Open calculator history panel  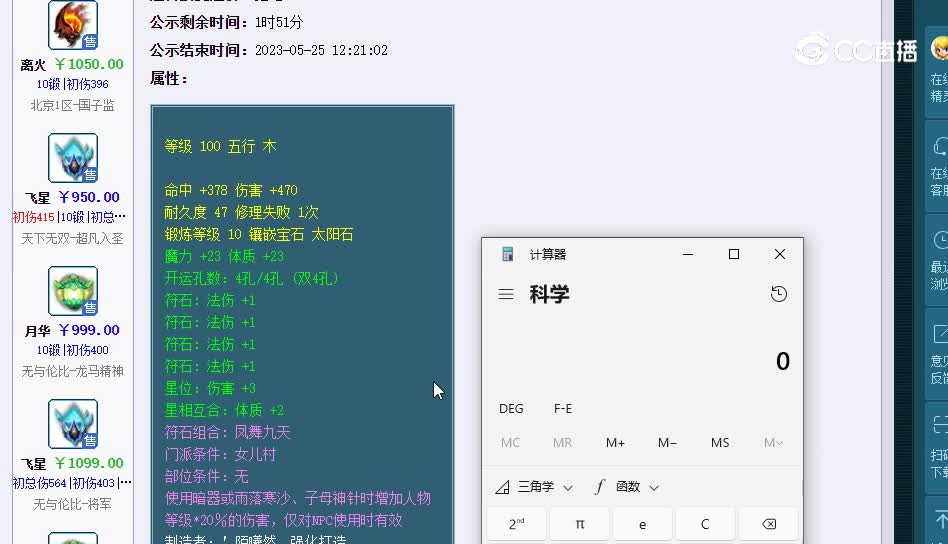coord(779,294)
